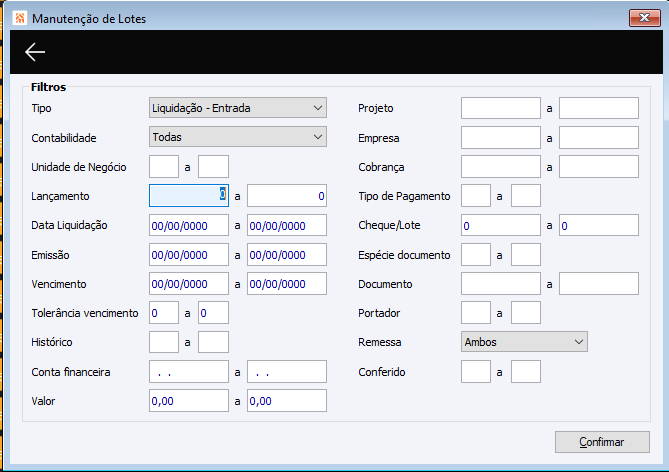Focus the Empresa start field
The width and height of the screenshot is (669, 472).
pos(501,137)
